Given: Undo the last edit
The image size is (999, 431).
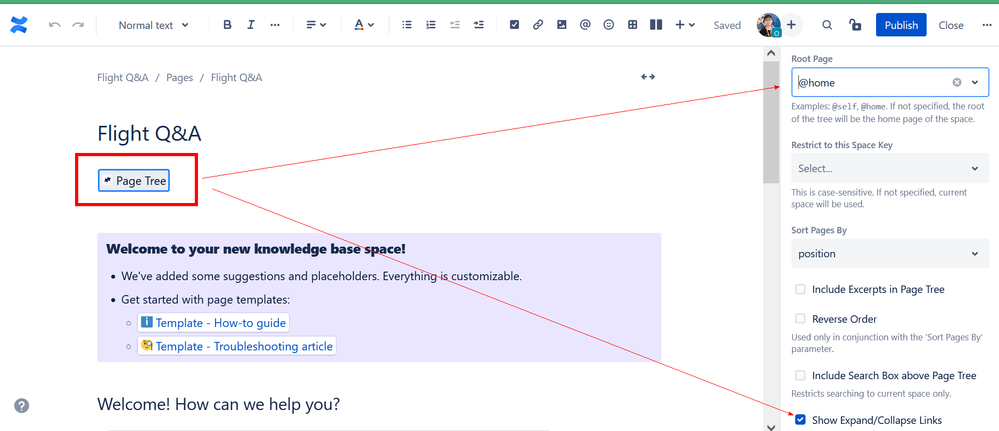Looking at the screenshot, I should (x=55, y=25).
